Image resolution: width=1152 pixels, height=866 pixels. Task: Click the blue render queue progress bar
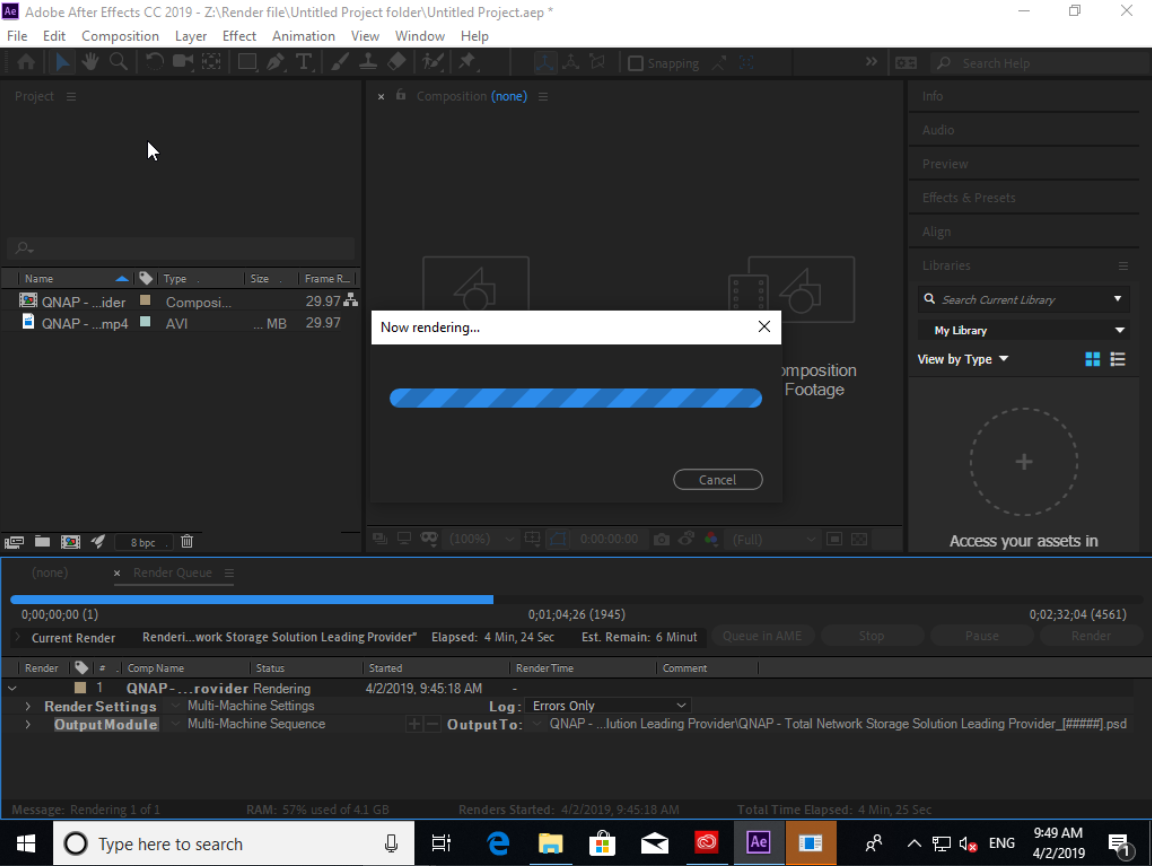pos(252,599)
